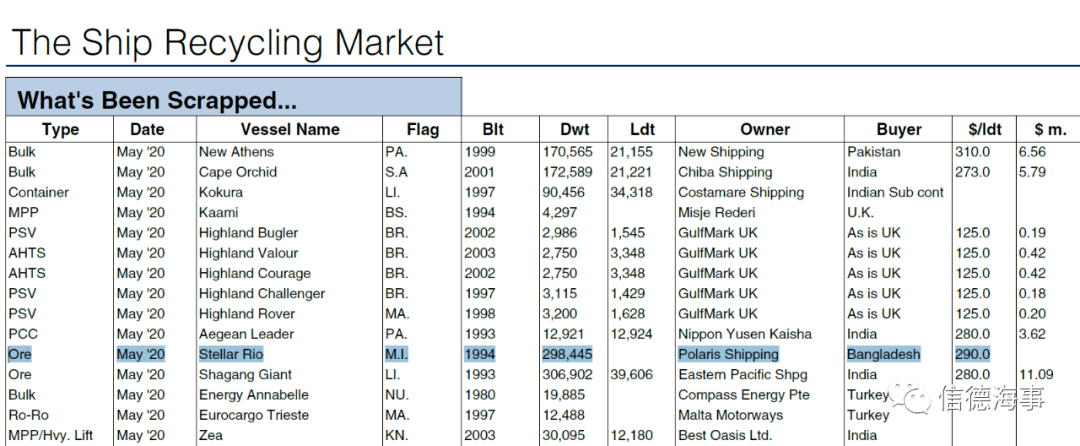The height and width of the screenshot is (446, 1080).
Task: Click highlighted price 290.0
Action: pyautogui.click(x=973, y=354)
